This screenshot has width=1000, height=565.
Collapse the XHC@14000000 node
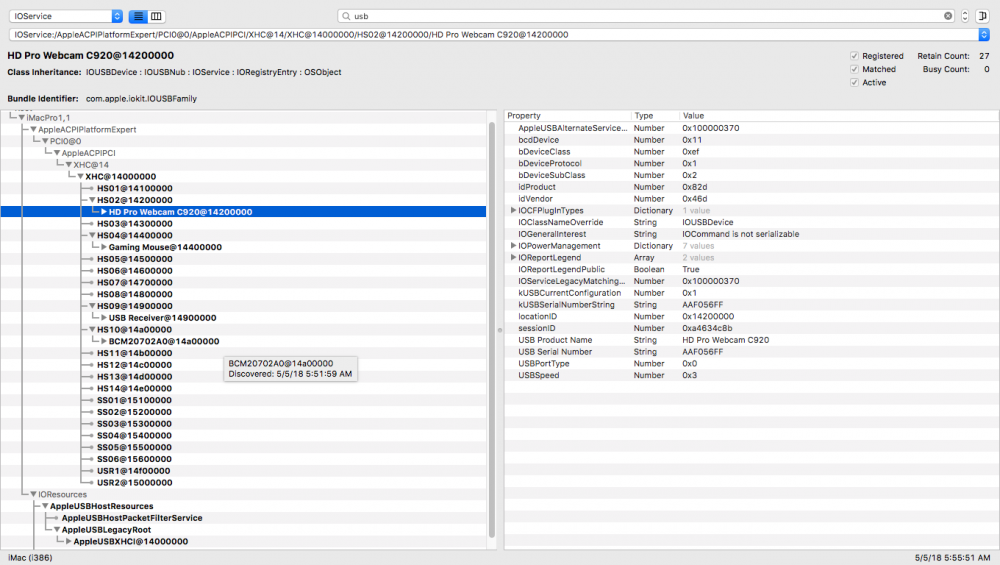click(80, 177)
